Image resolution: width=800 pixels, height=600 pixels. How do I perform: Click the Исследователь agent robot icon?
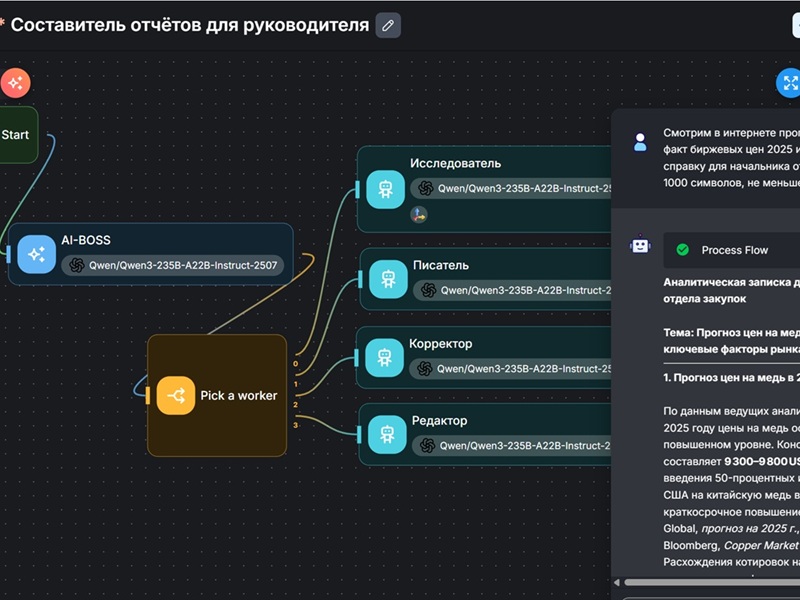[385, 188]
